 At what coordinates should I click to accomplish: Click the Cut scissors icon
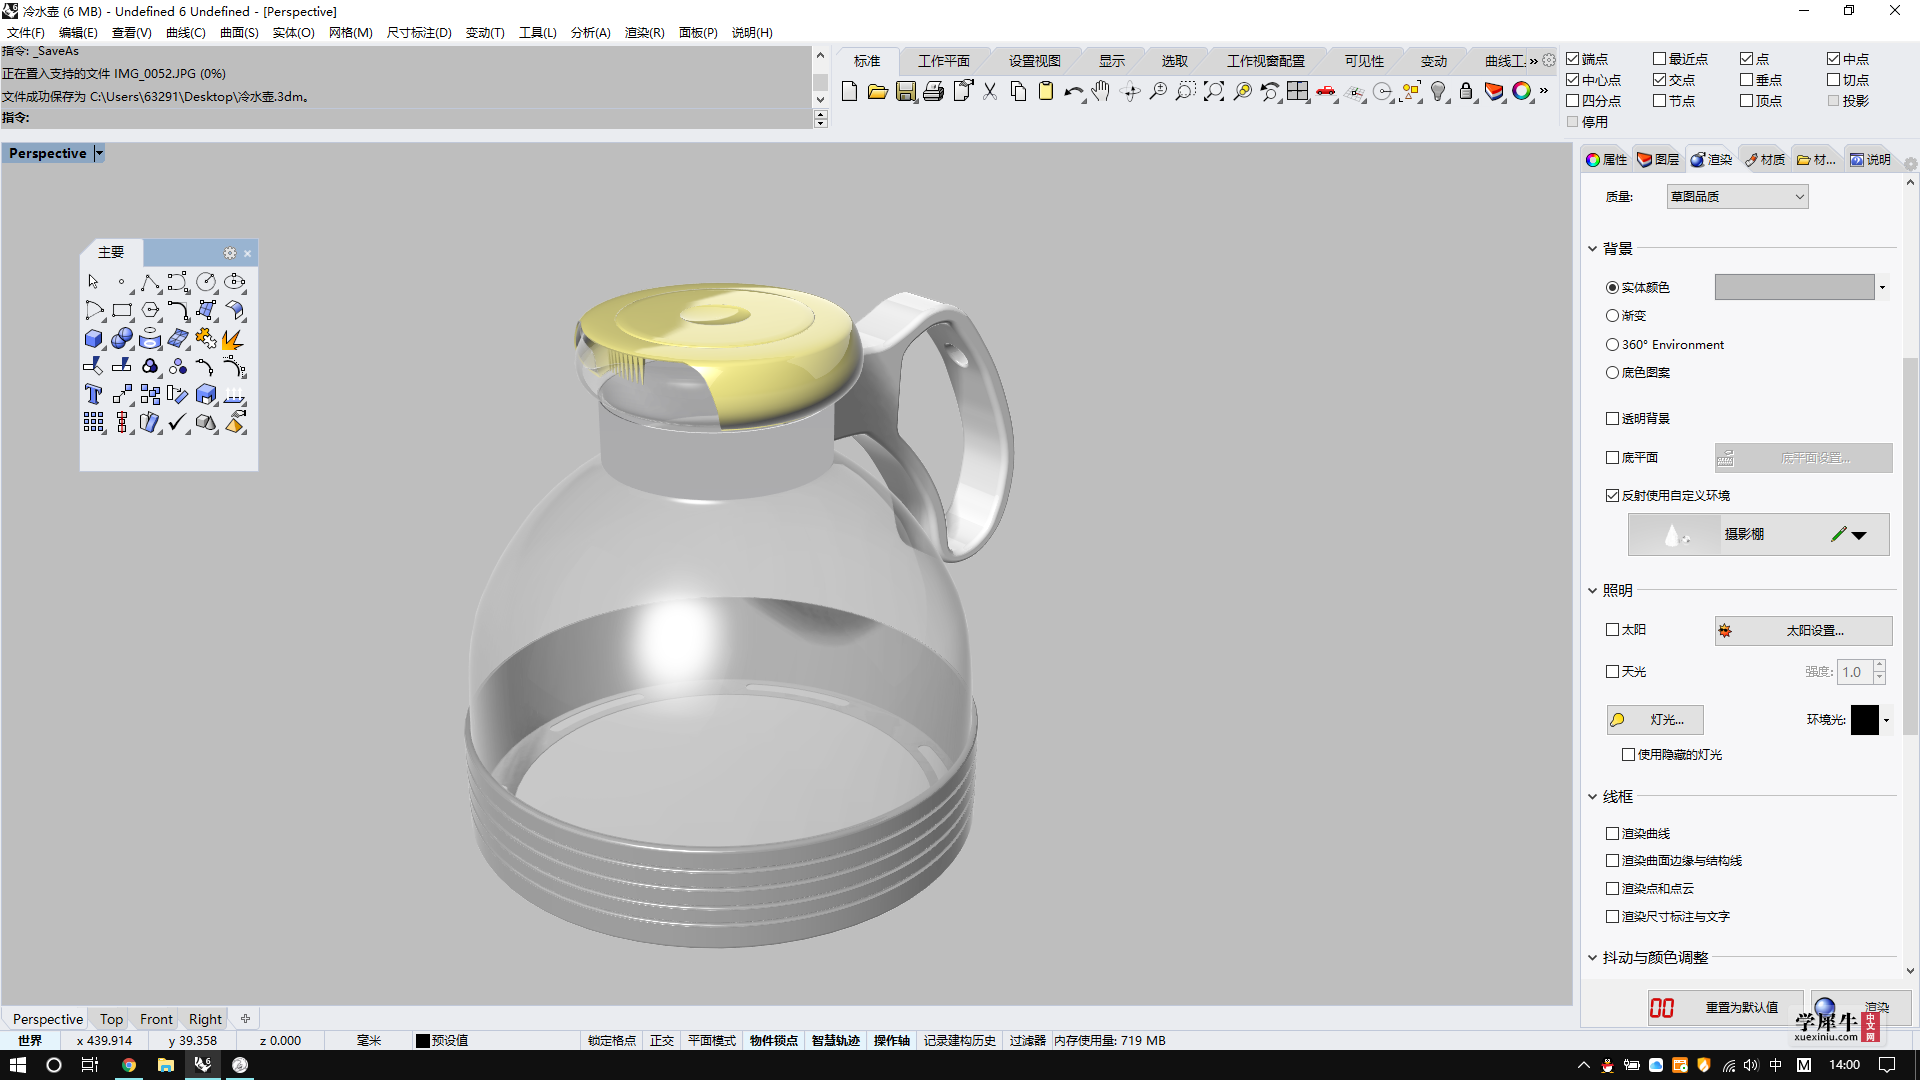(990, 92)
